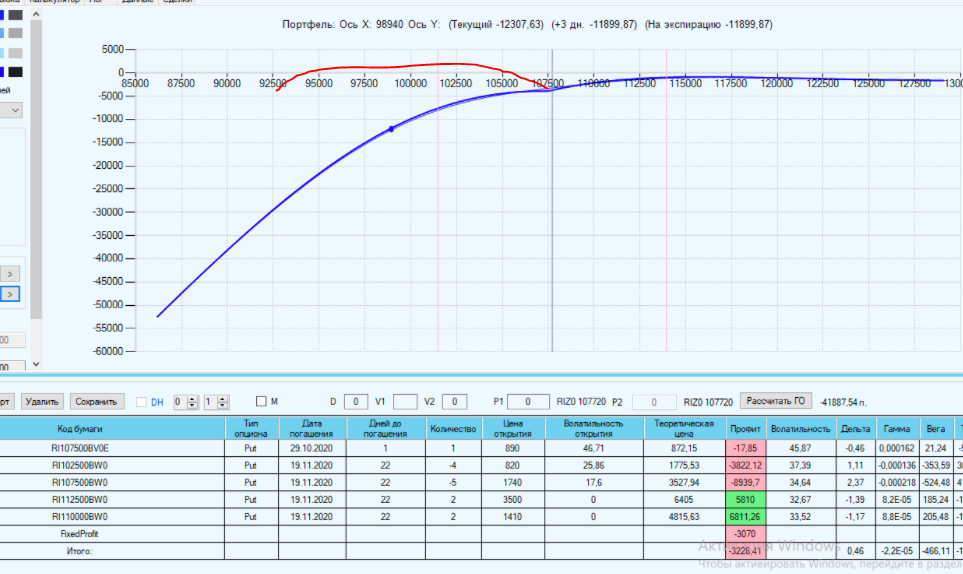Focus the P1 input field
The width and height of the screenshot is (963, 574).
[528, 401]
